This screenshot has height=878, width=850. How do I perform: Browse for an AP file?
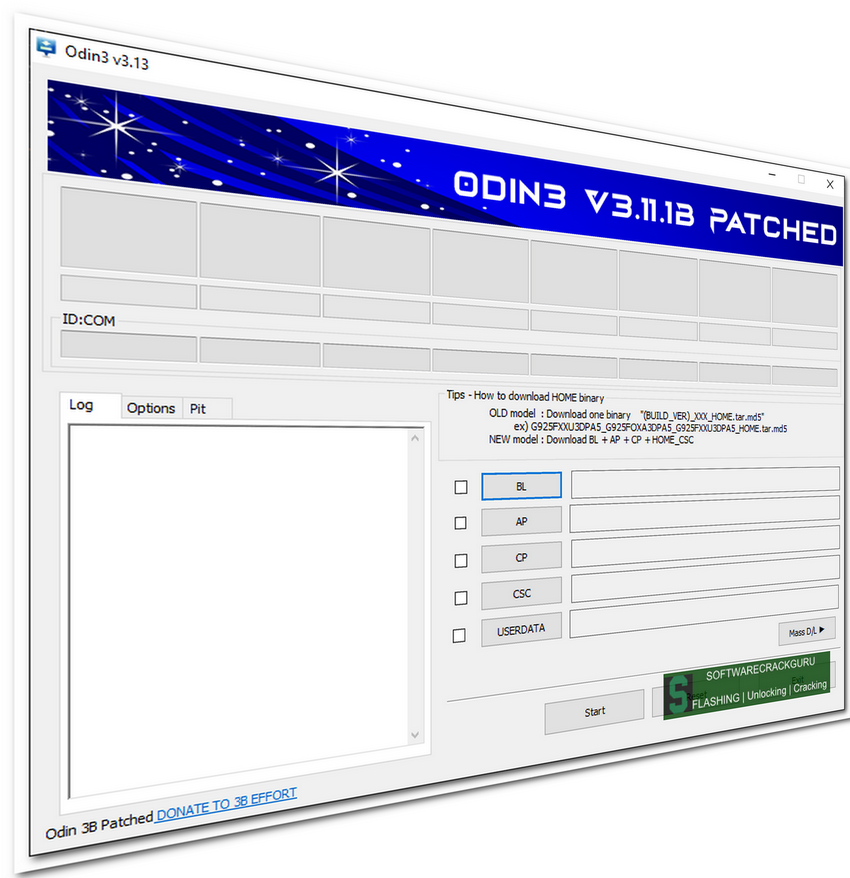[521, 521]
